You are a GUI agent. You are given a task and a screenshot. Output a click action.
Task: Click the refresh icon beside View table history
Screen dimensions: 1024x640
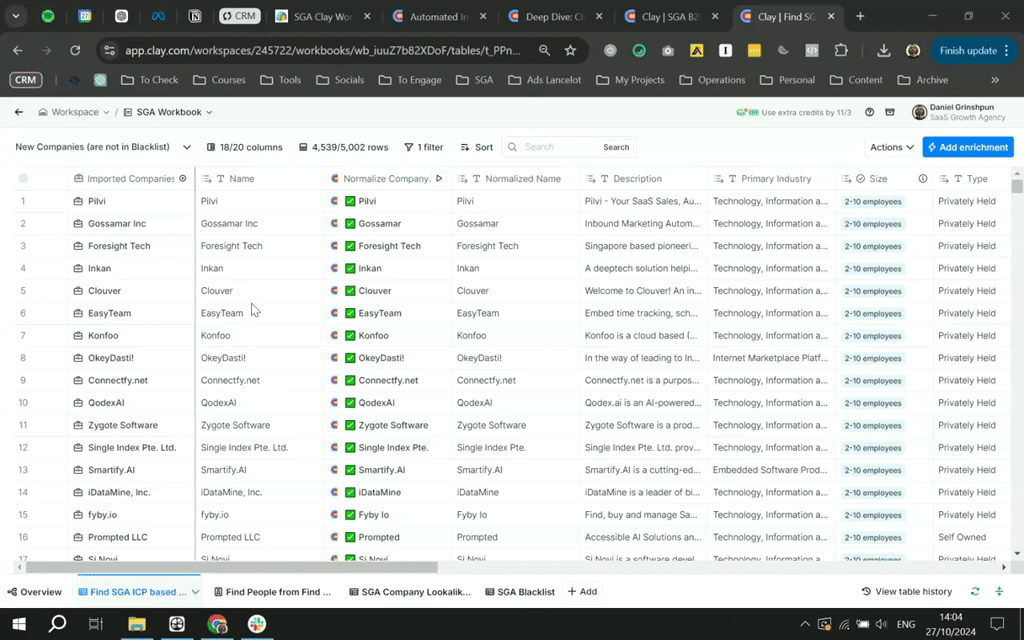point(975,592)
